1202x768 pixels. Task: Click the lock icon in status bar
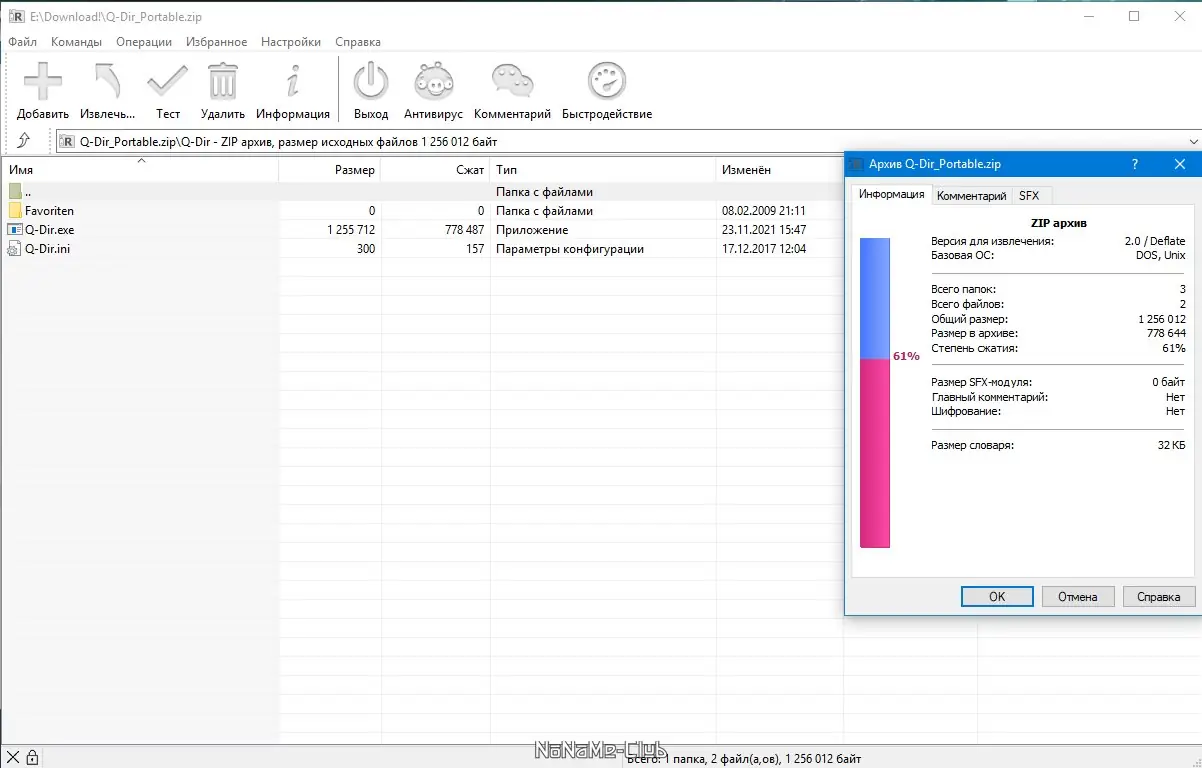[32, 757]
